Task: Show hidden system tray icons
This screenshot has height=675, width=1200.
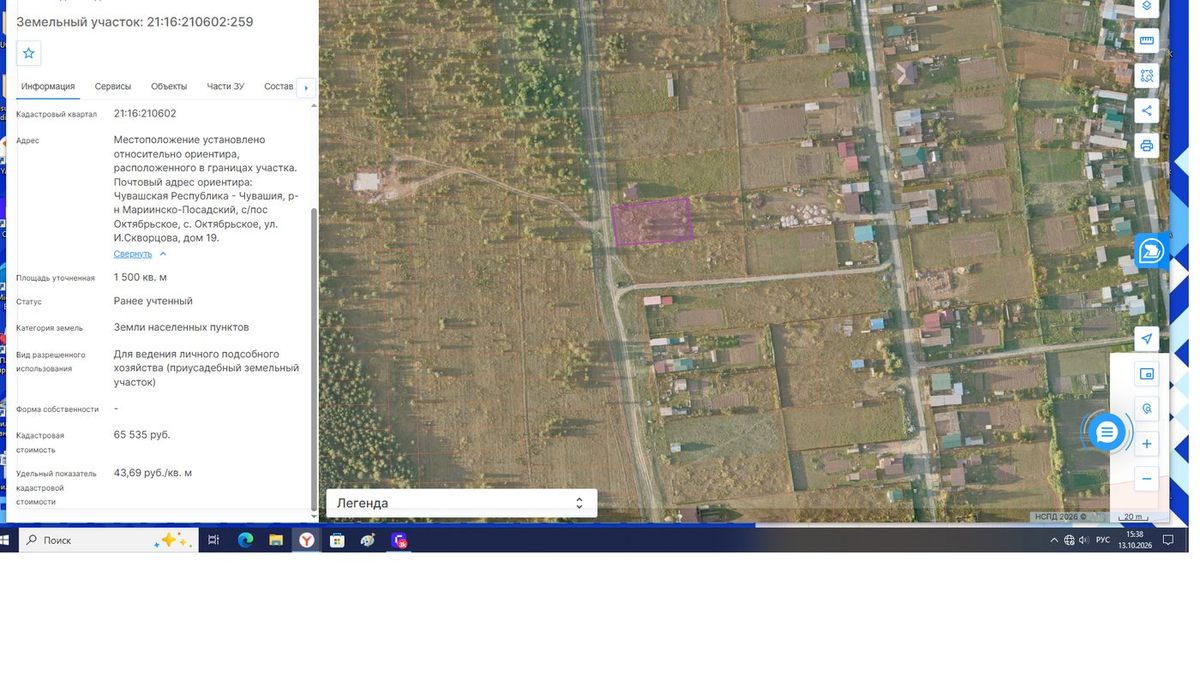Action: pos(1053,540)
